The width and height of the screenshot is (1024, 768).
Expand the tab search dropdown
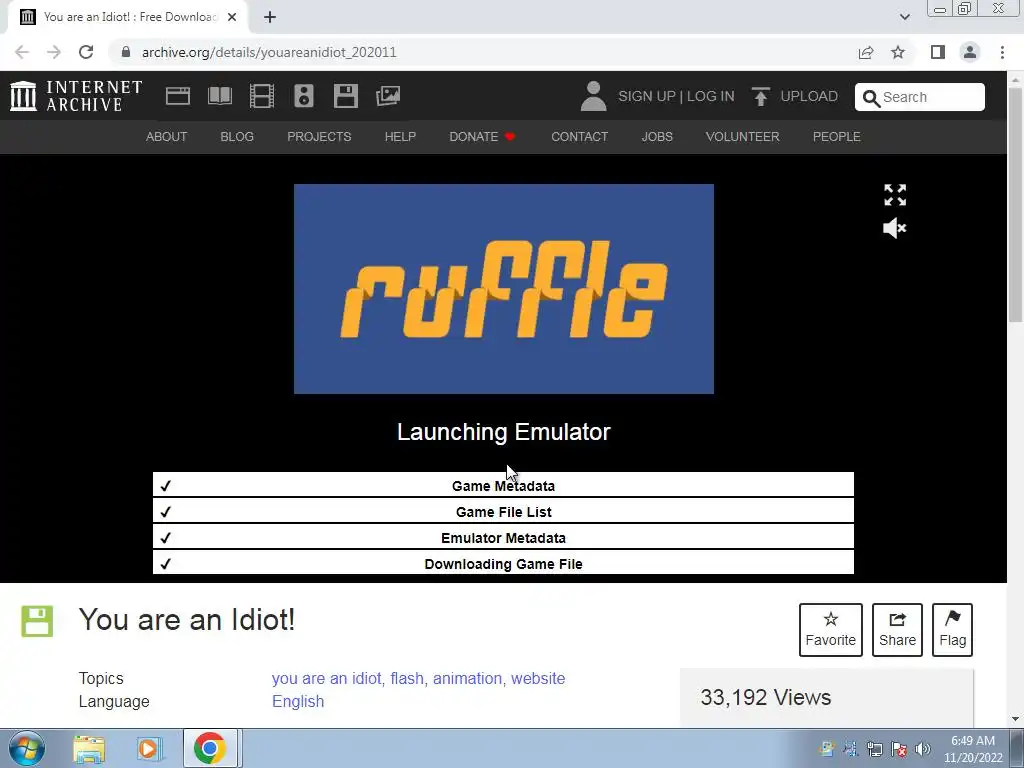tap(904, 17)
